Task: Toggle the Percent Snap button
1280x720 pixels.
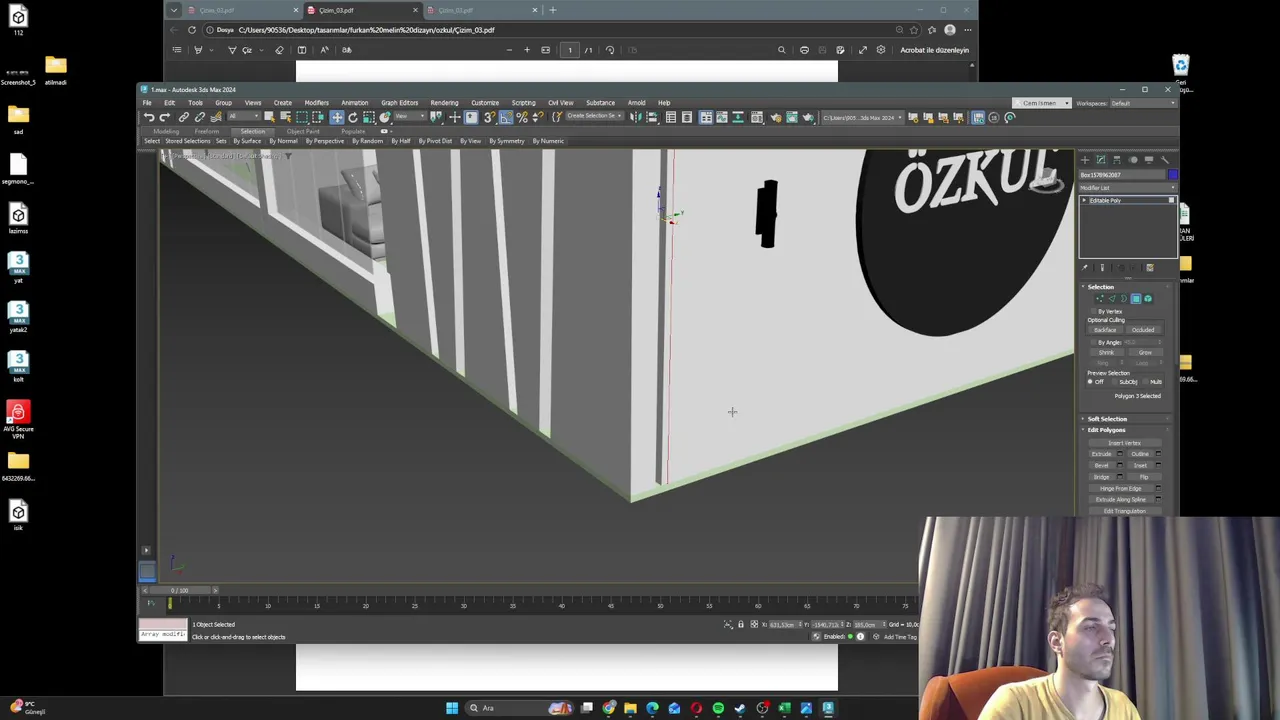Action: (522, 117)
